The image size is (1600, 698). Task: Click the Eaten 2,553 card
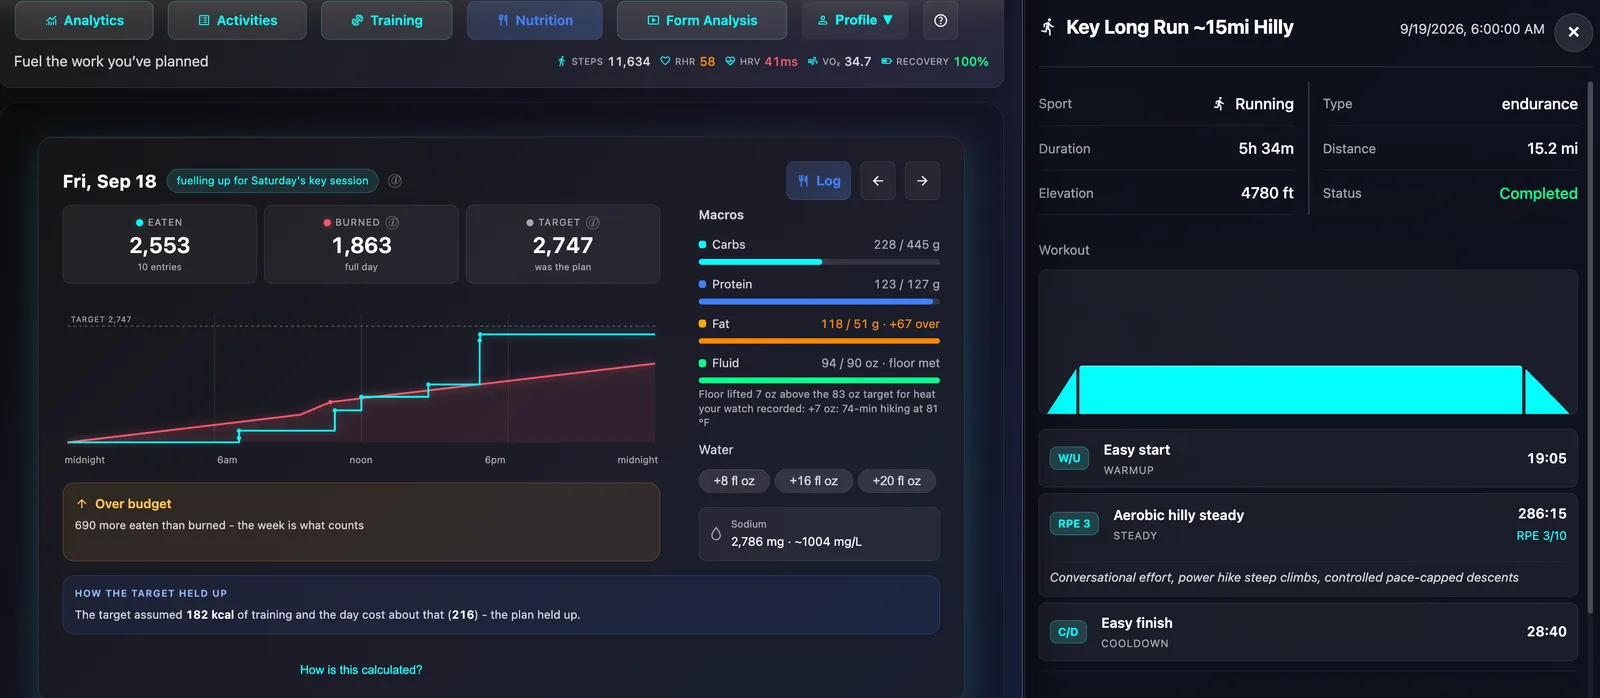[x=160, y=244]
